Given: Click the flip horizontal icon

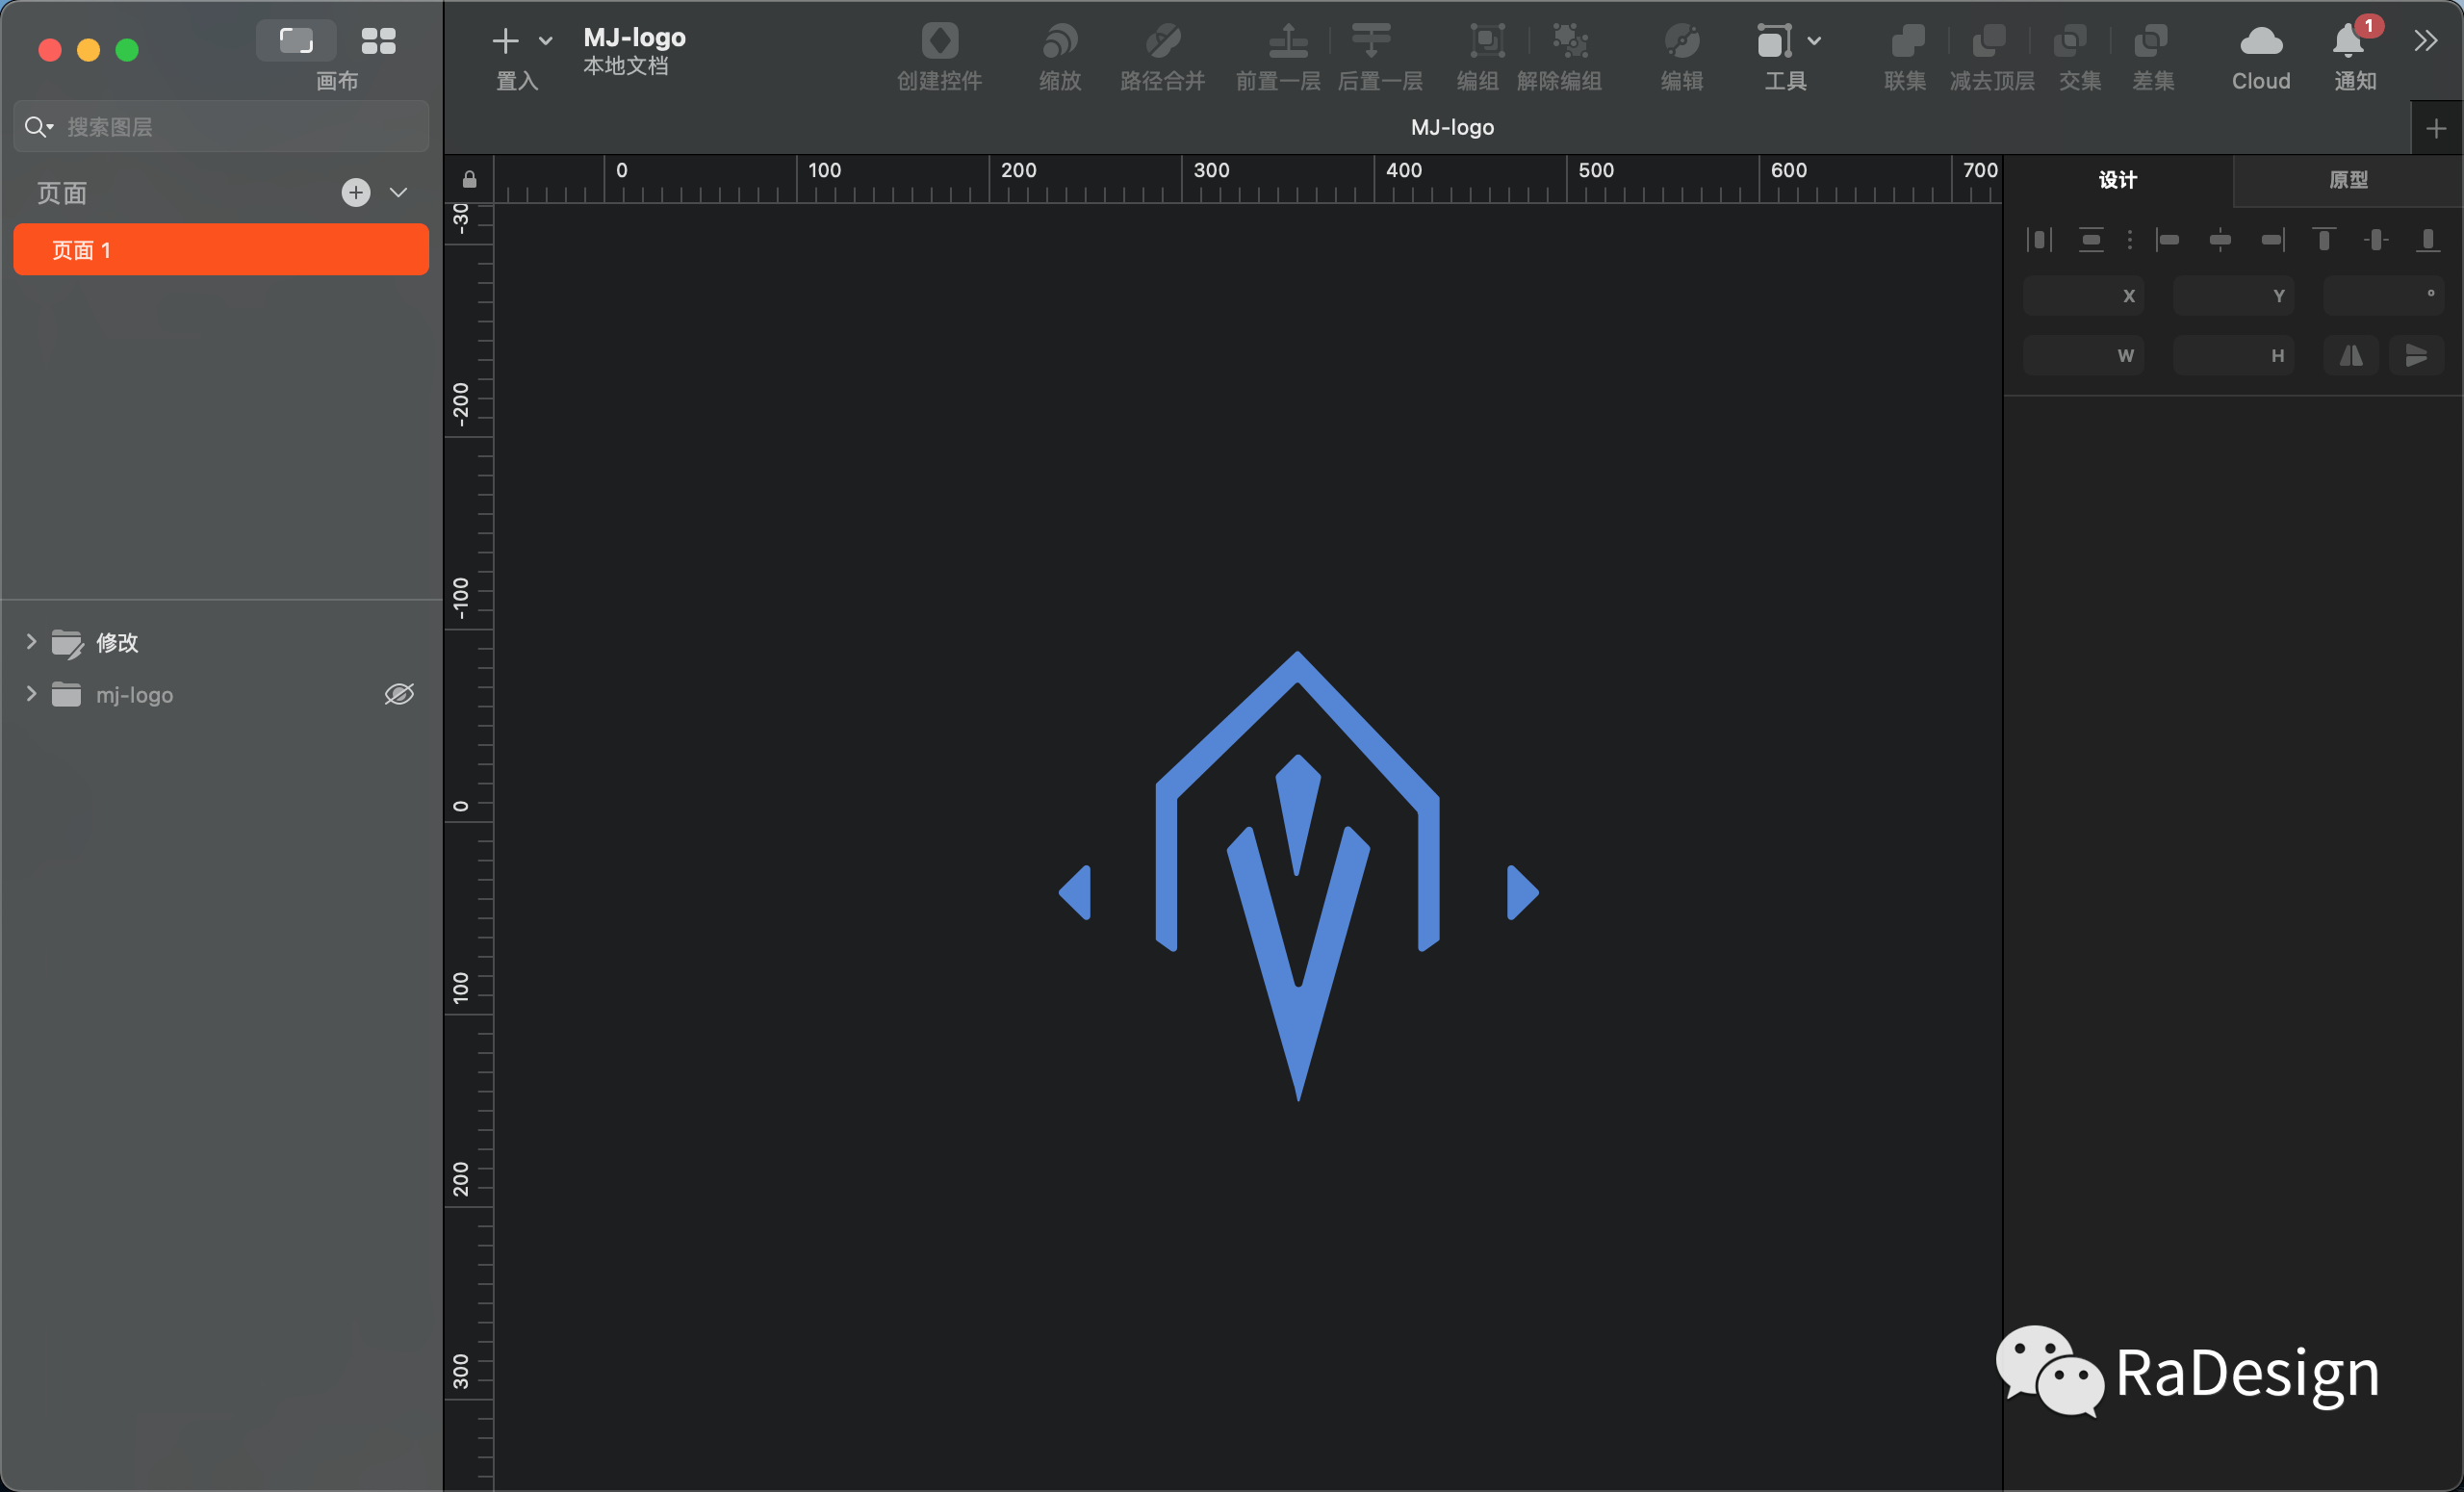Looking at the screenshot, I should click(x=2351, y=355).
